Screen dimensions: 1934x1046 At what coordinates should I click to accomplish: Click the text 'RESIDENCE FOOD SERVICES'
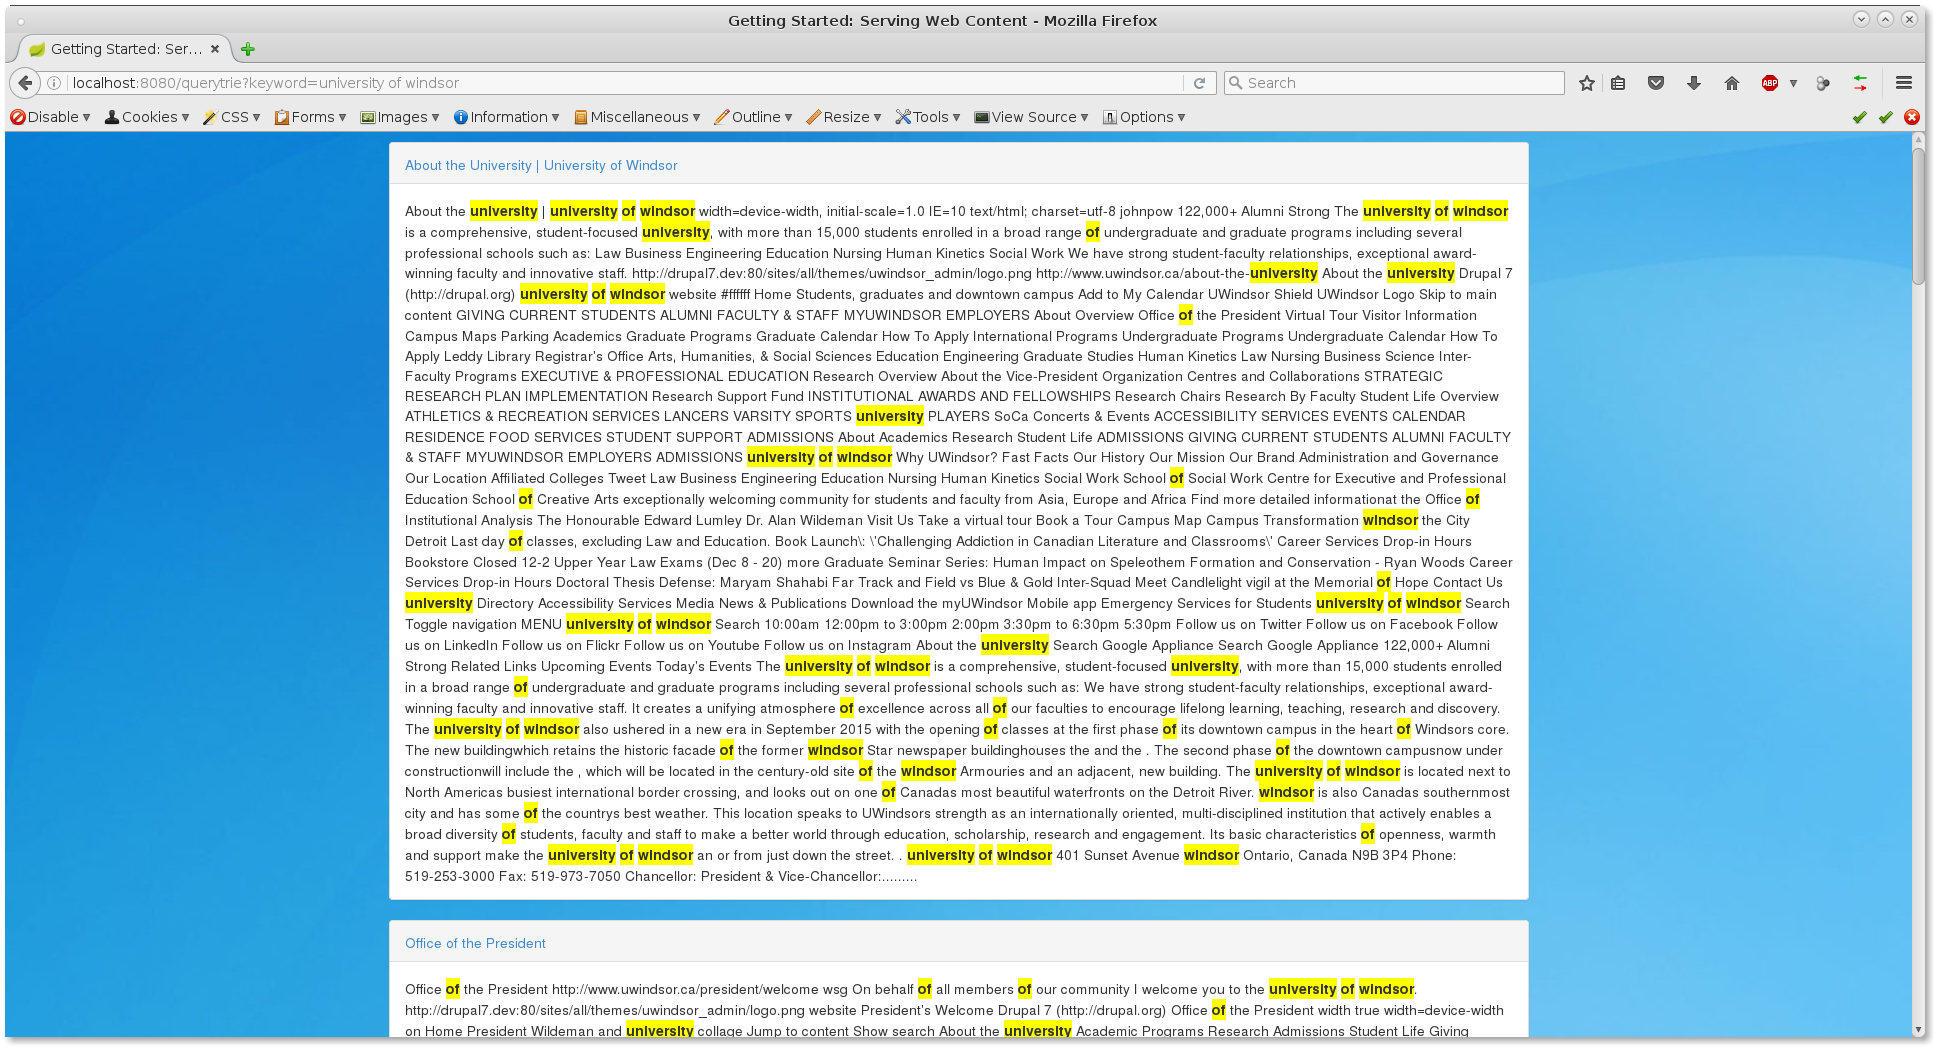pos(503,437)
